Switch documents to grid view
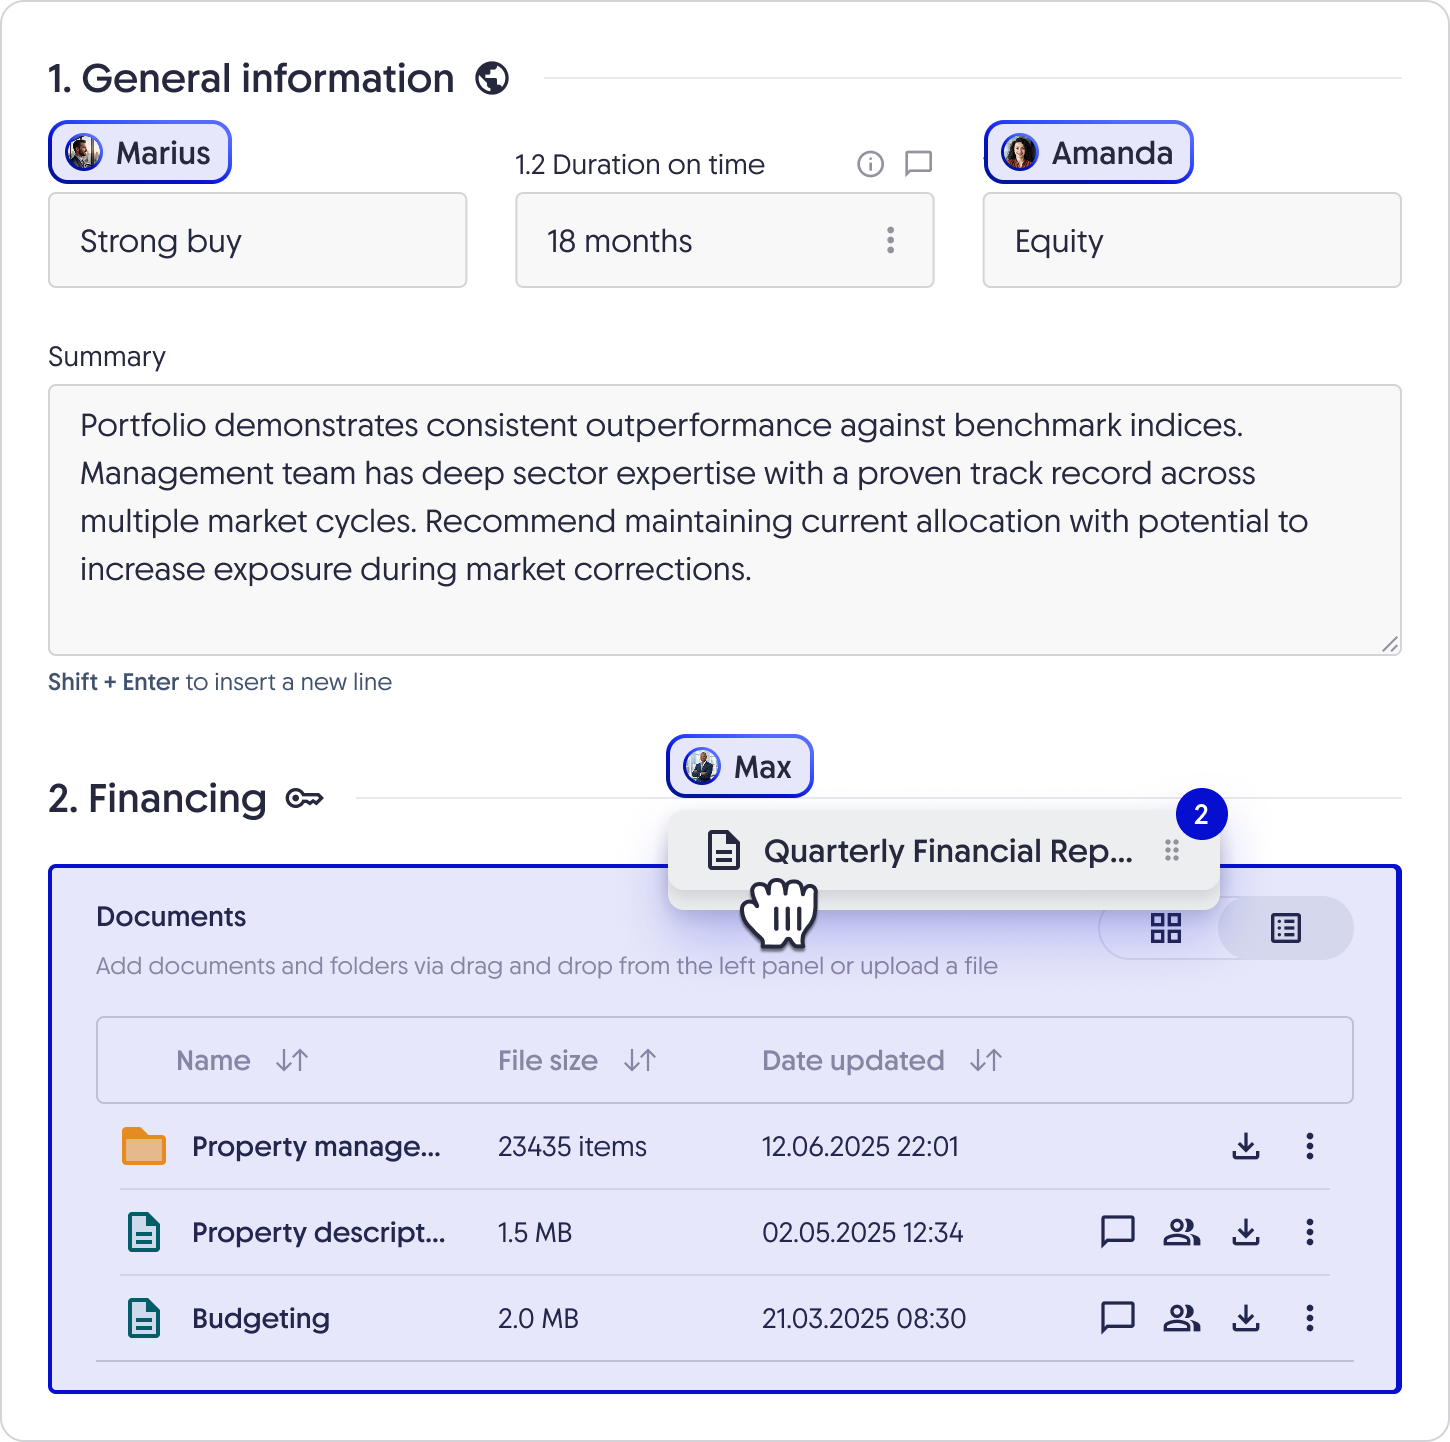The image size is (1450, 1442). pyautogui.click(x=1166, y=928)
